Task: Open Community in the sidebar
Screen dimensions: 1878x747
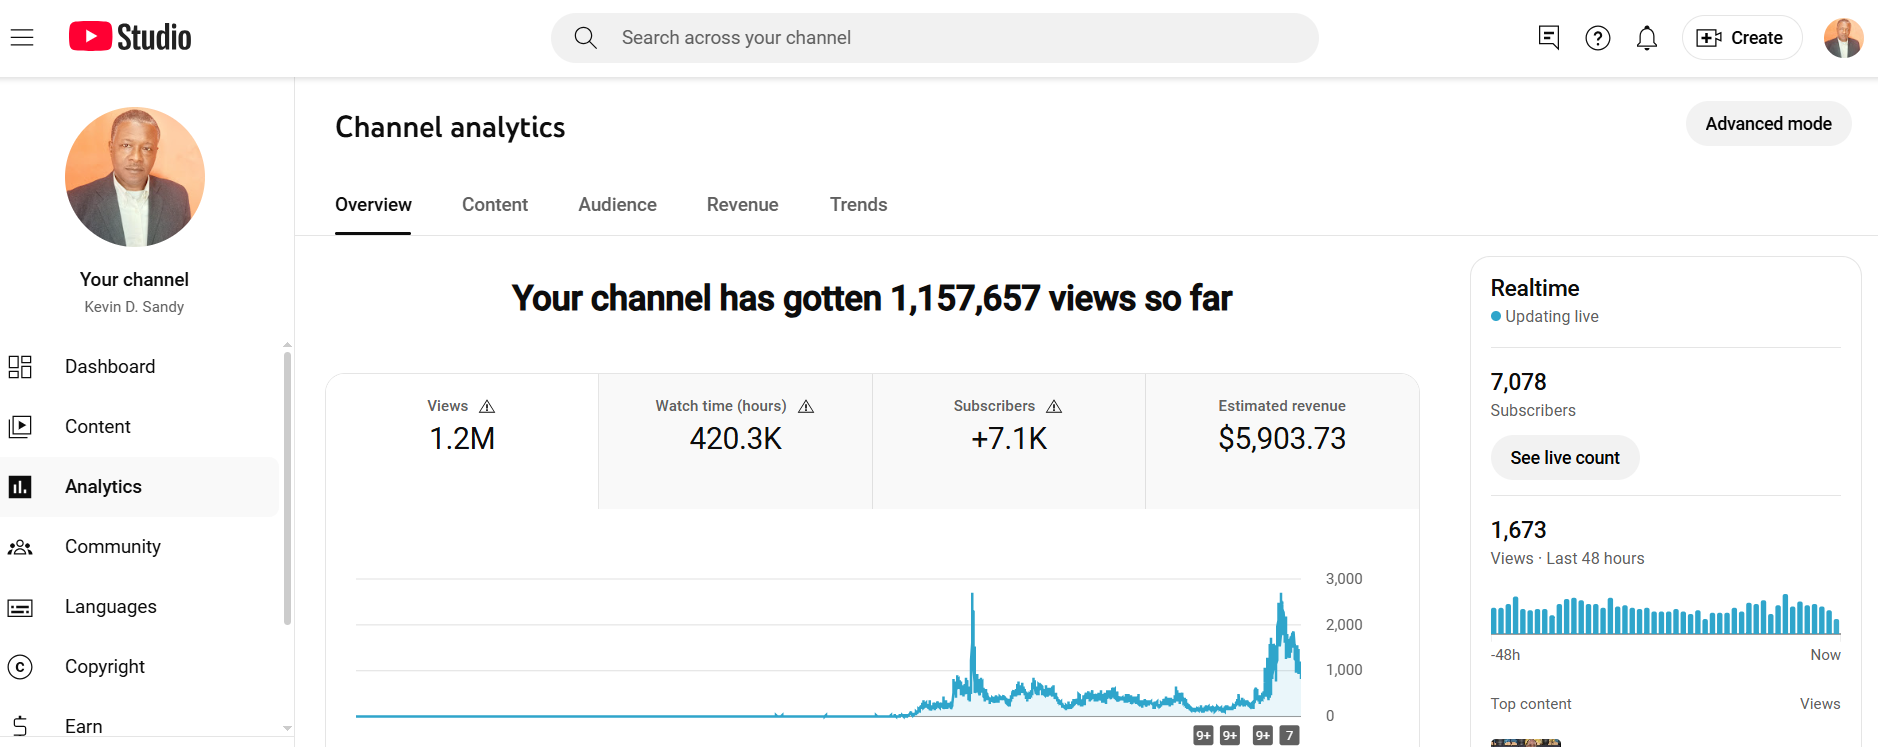Action: pos(140,547)
